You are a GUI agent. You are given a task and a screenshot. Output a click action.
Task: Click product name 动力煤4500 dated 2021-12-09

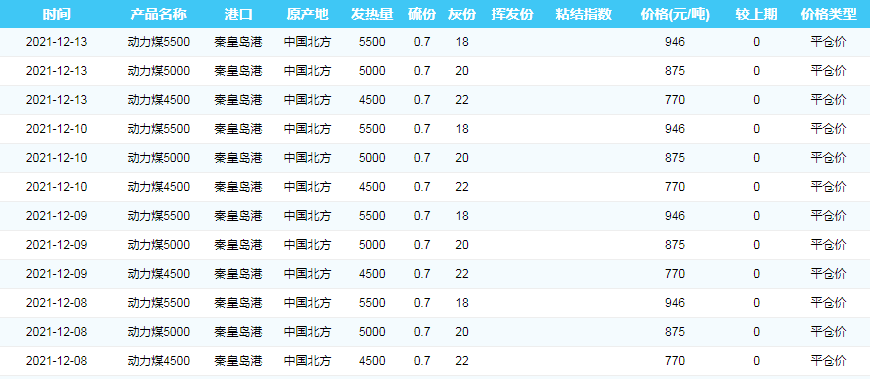coord(159,274)
